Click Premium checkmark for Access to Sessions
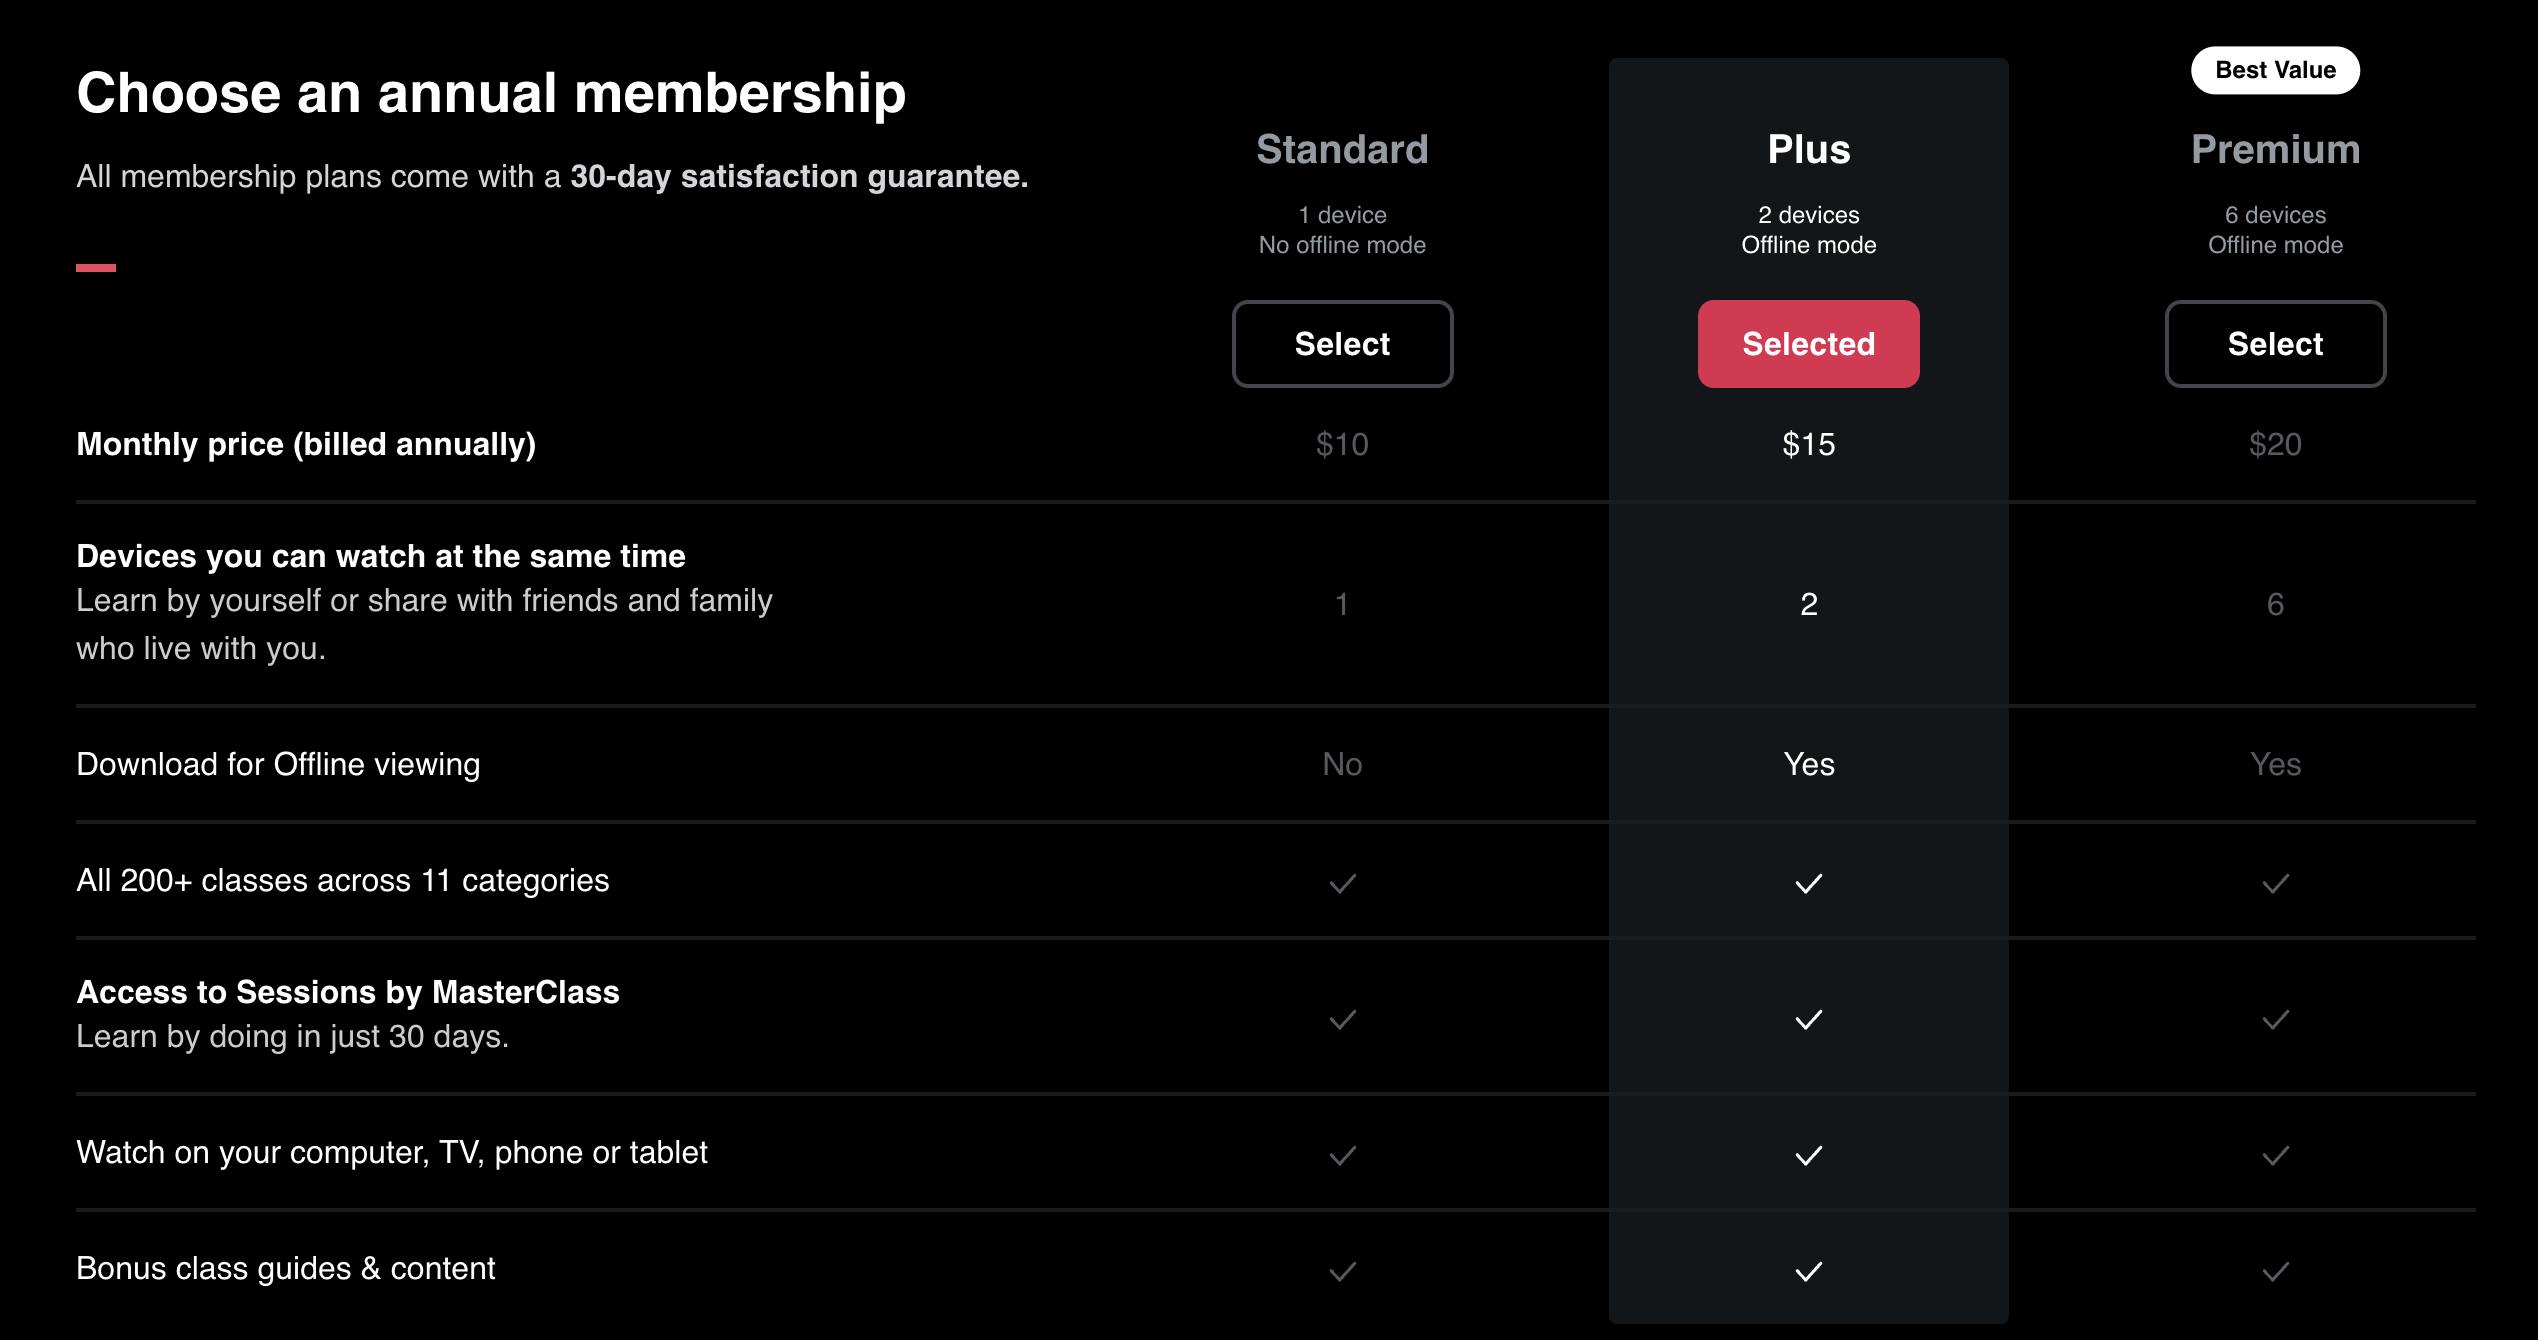This screenshot has height=1340, width=2538. 2275,1019
